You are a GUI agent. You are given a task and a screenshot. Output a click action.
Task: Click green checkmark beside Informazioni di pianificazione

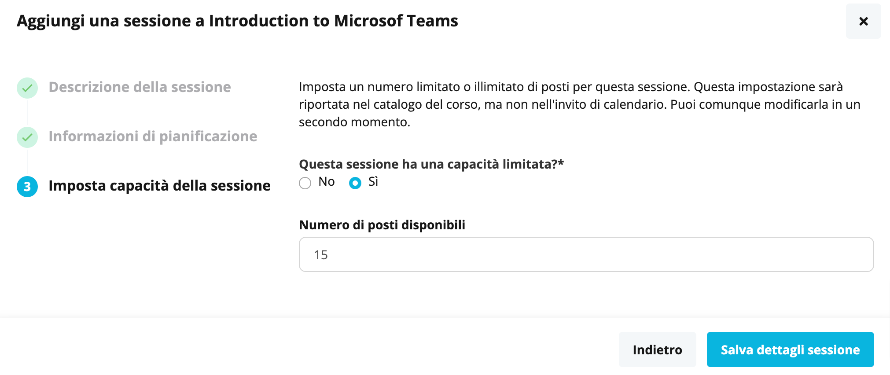(27, 137)
